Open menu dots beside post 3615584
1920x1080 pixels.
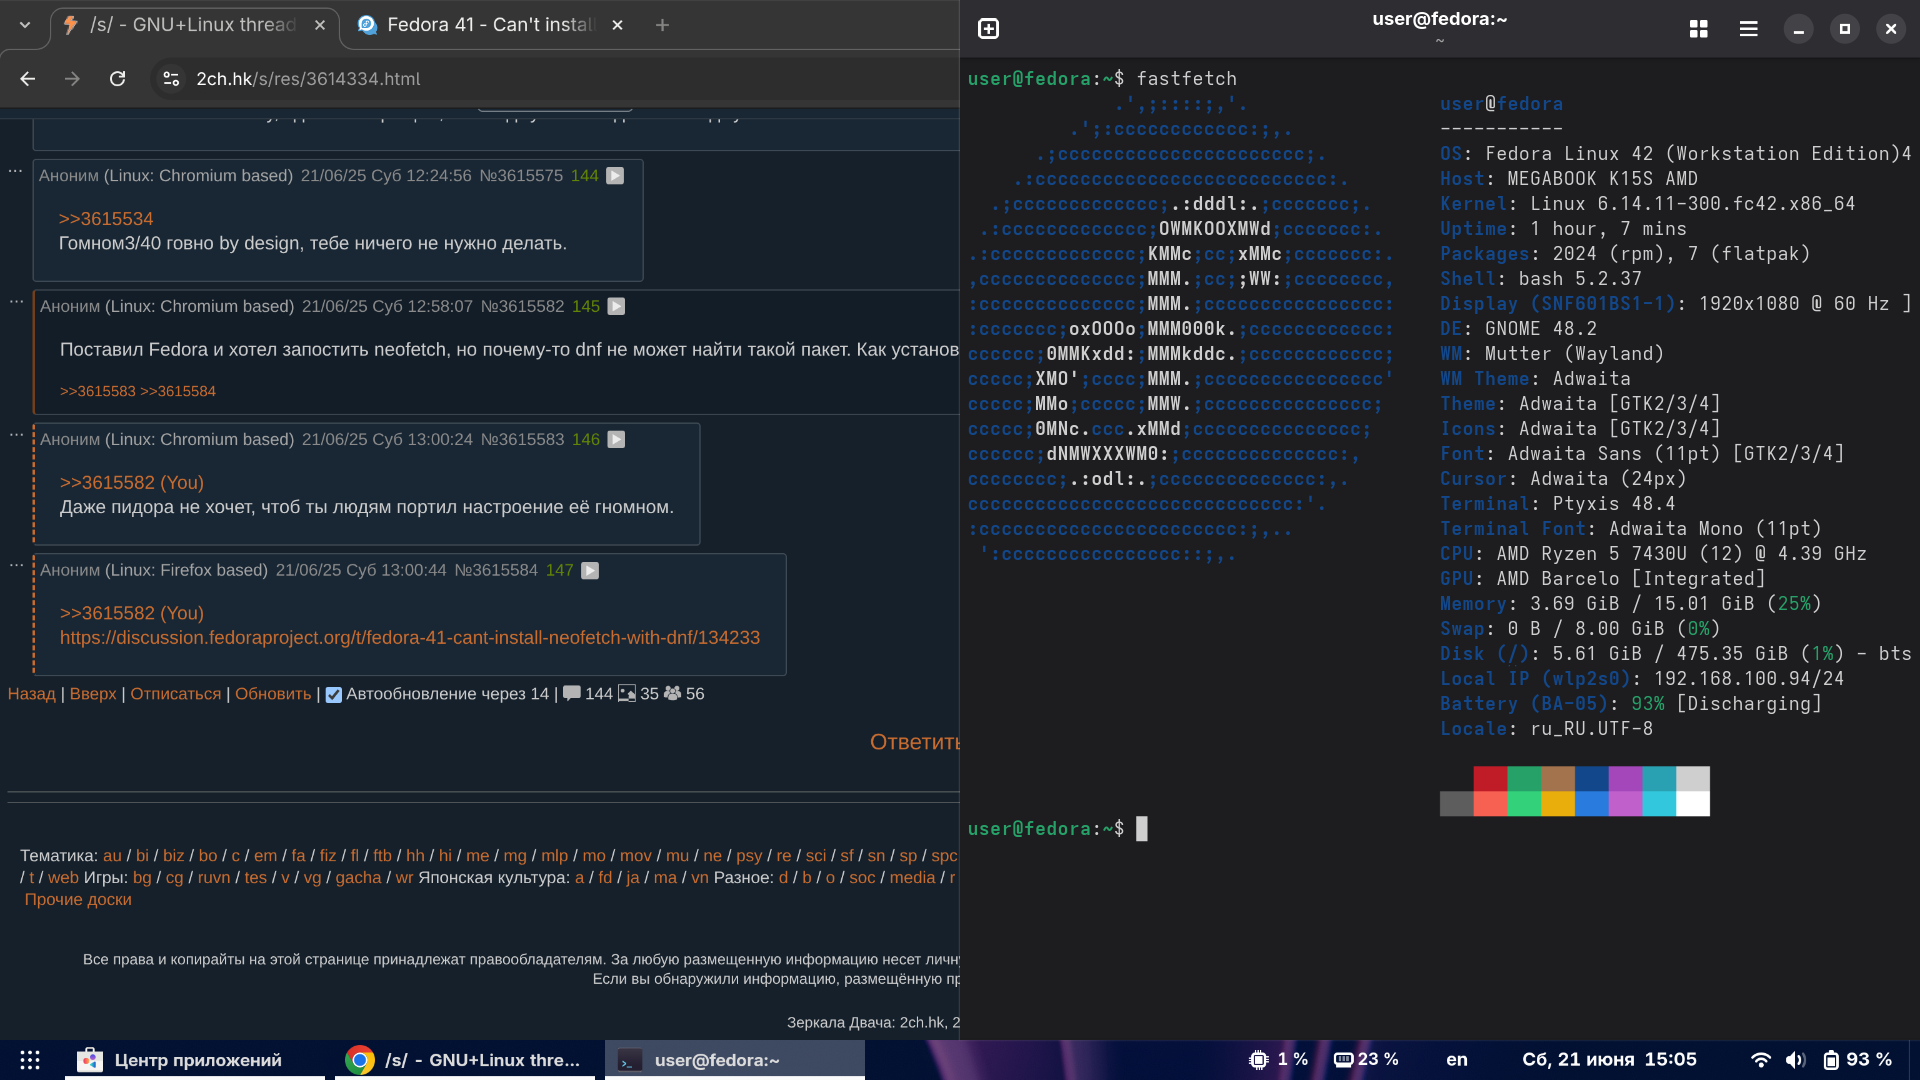[16, 565]
